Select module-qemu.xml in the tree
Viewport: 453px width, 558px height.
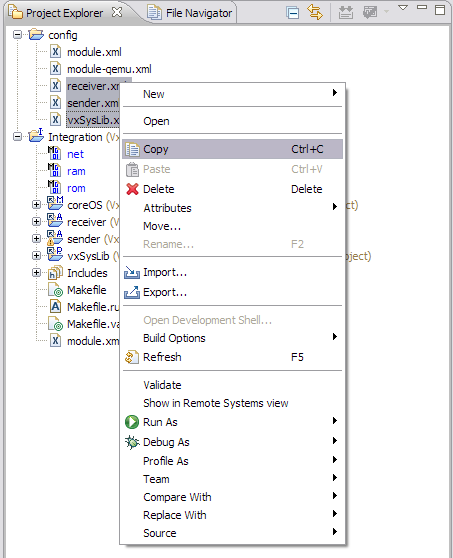point(109,69)
